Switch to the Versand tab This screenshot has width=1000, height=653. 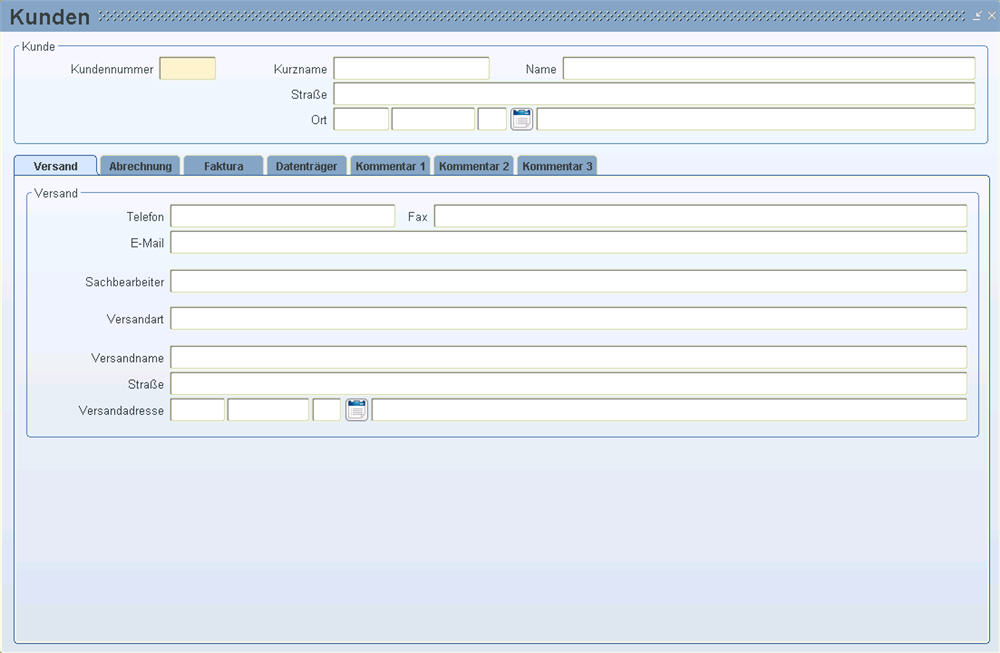tap(55, 166)
